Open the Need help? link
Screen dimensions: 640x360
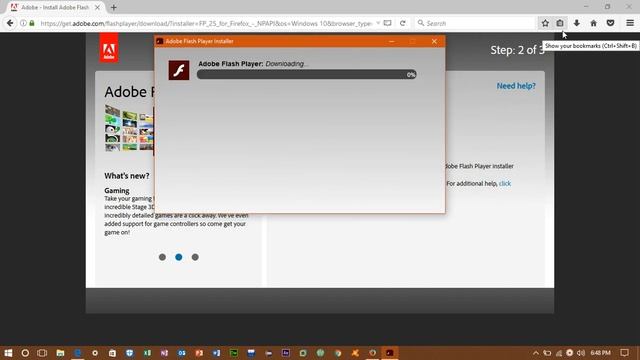[x=516, y=86]
